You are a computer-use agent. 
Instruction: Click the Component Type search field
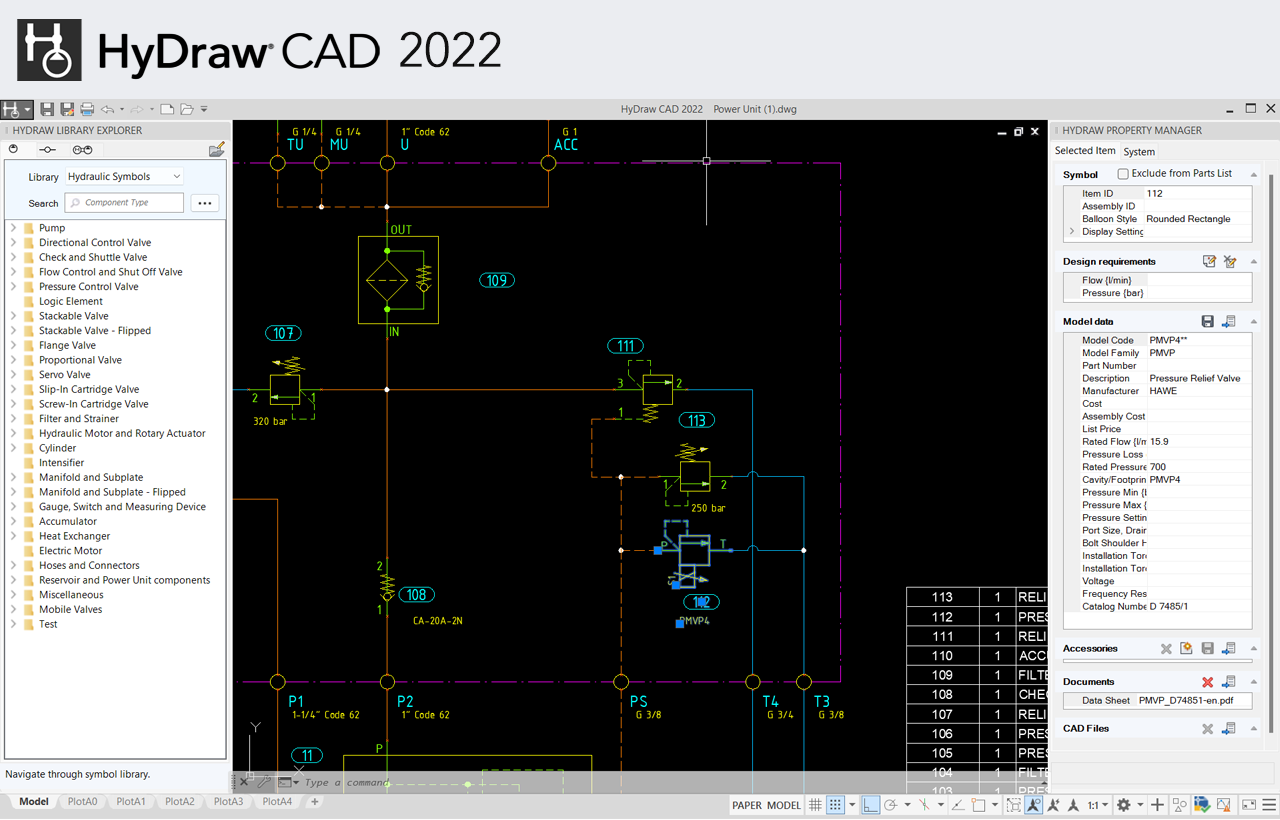(x=124, y=203)
